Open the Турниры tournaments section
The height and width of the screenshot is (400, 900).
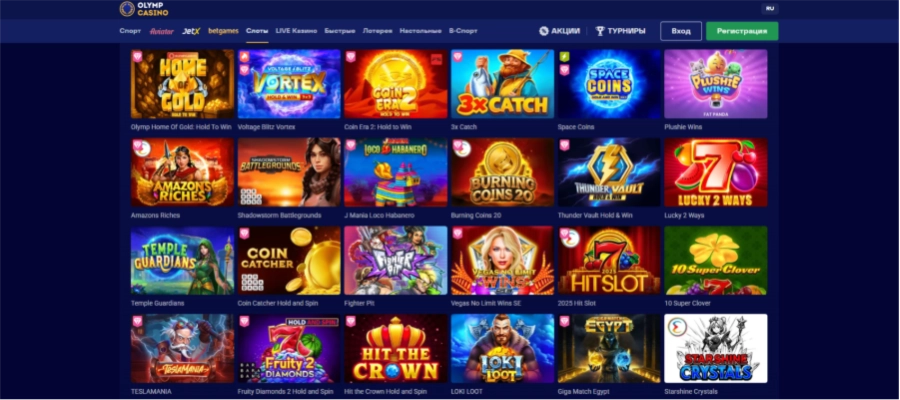(620, 31)
